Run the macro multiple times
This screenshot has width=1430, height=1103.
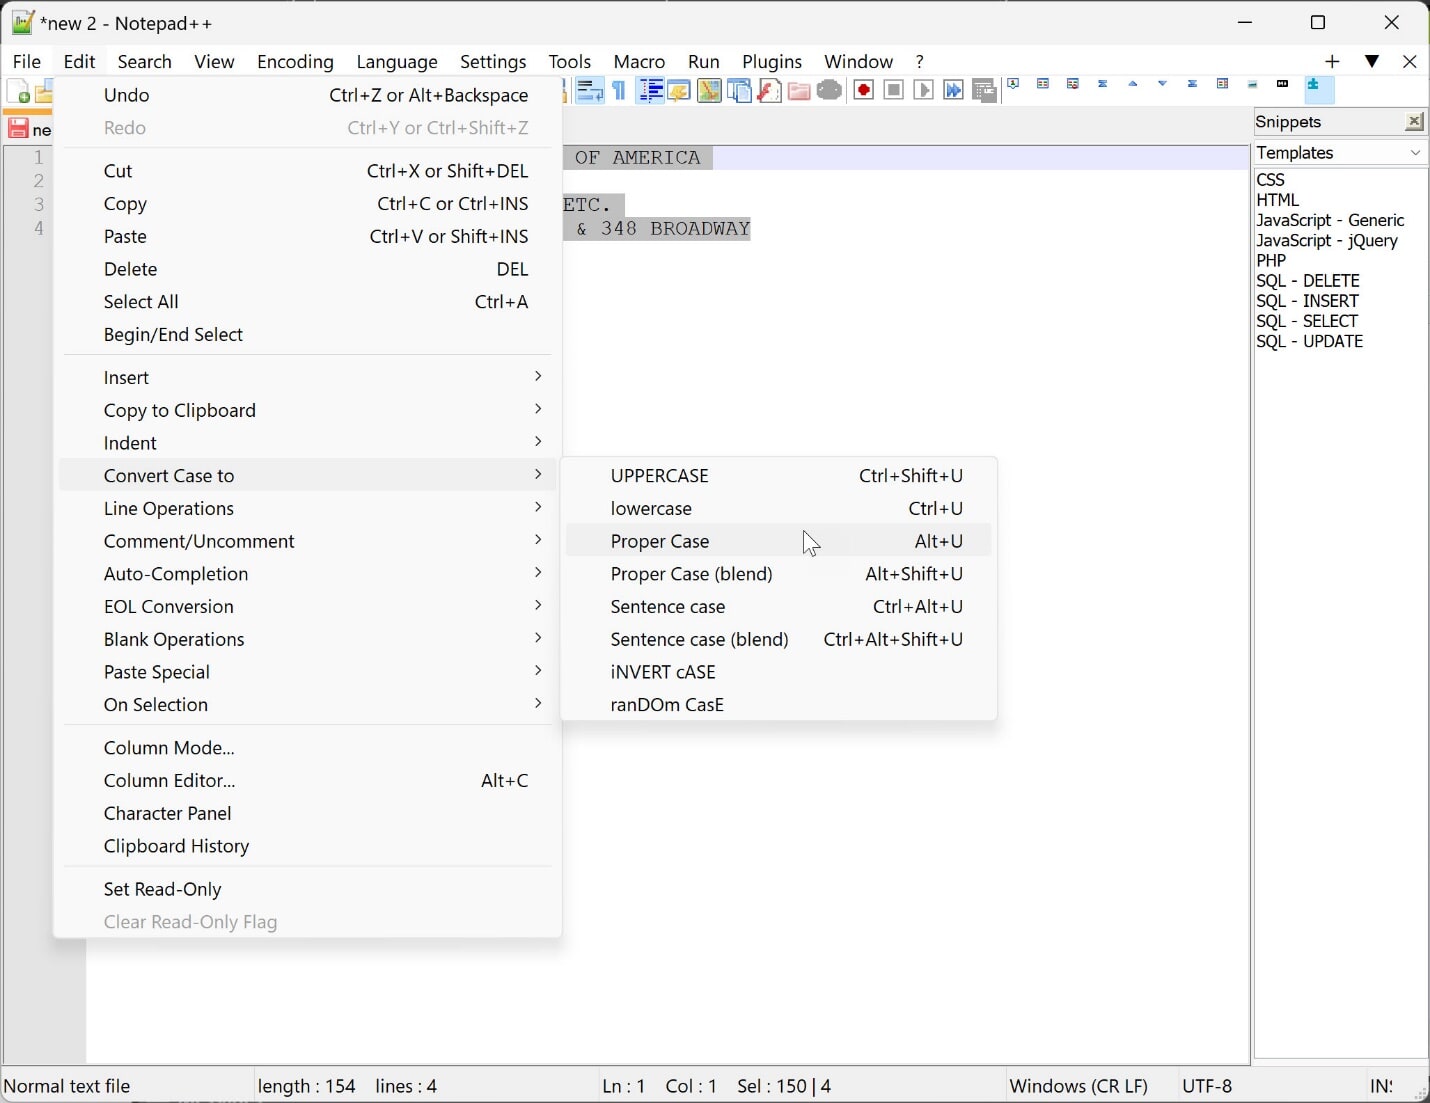tap(953, 90)
